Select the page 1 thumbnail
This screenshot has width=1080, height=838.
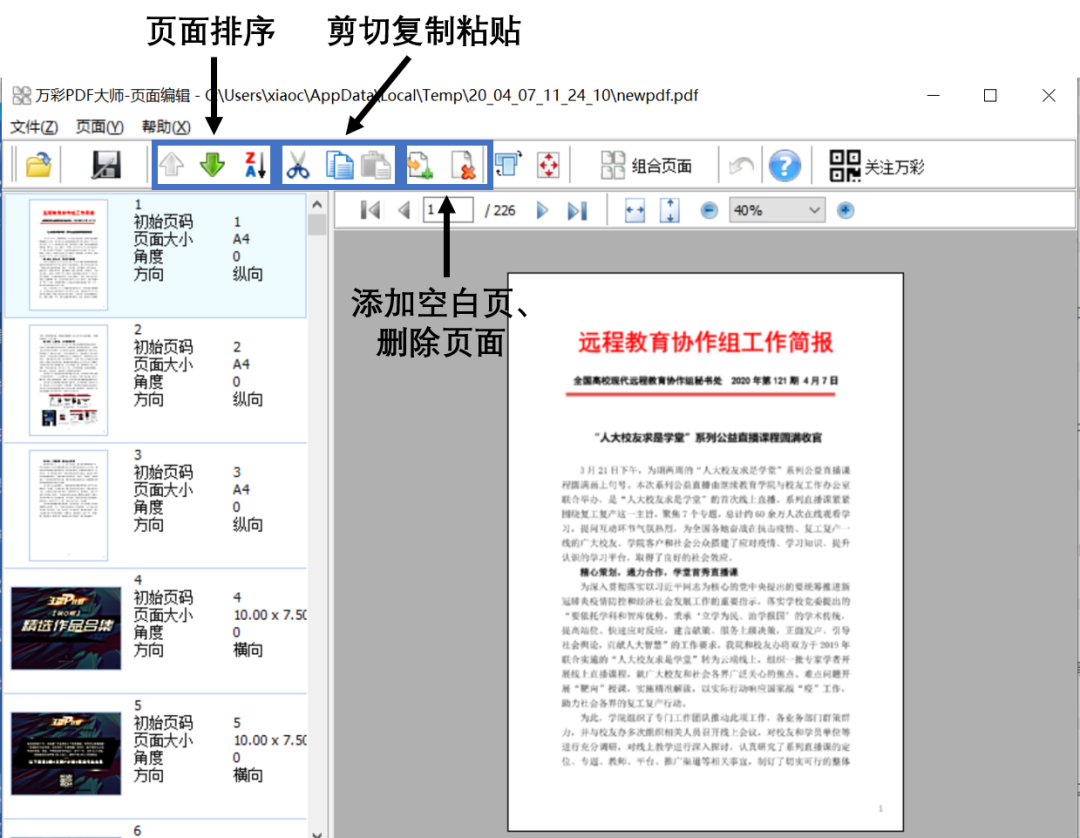pyautogui.click(x=68, y=255)
